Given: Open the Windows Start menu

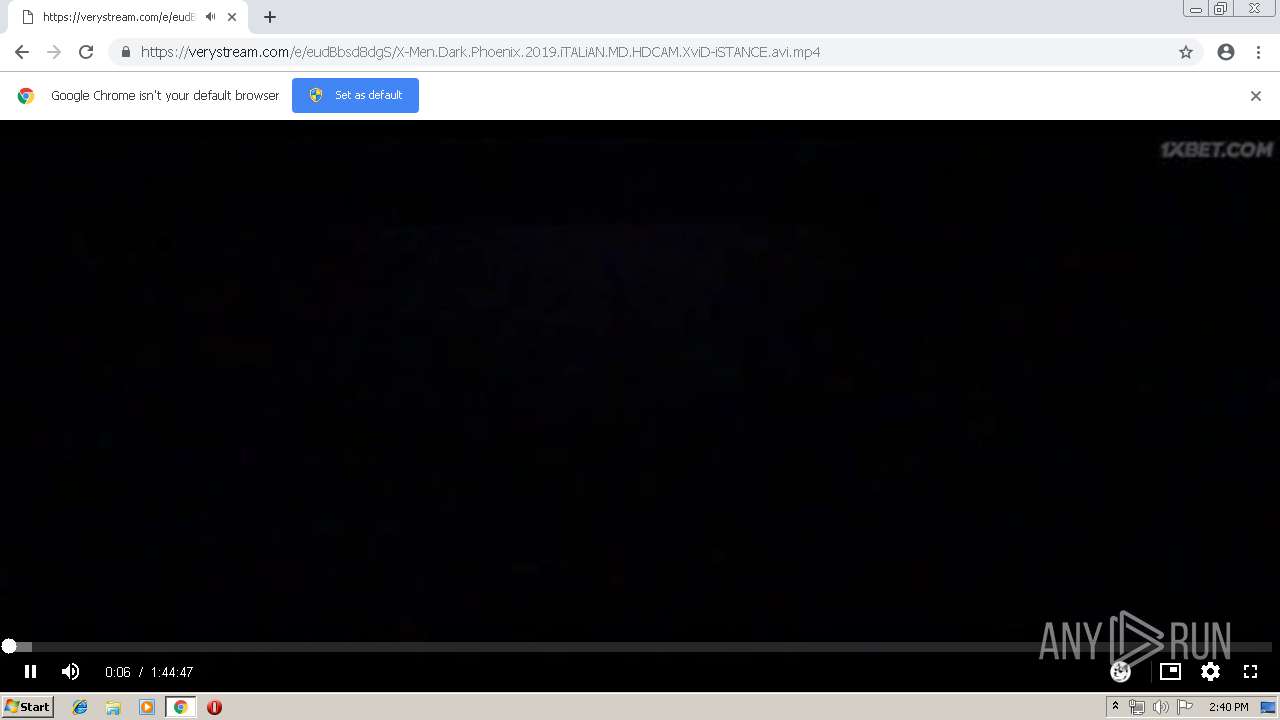Looking at the screenshot, I should pyautogui.click(x=27, y=707).
